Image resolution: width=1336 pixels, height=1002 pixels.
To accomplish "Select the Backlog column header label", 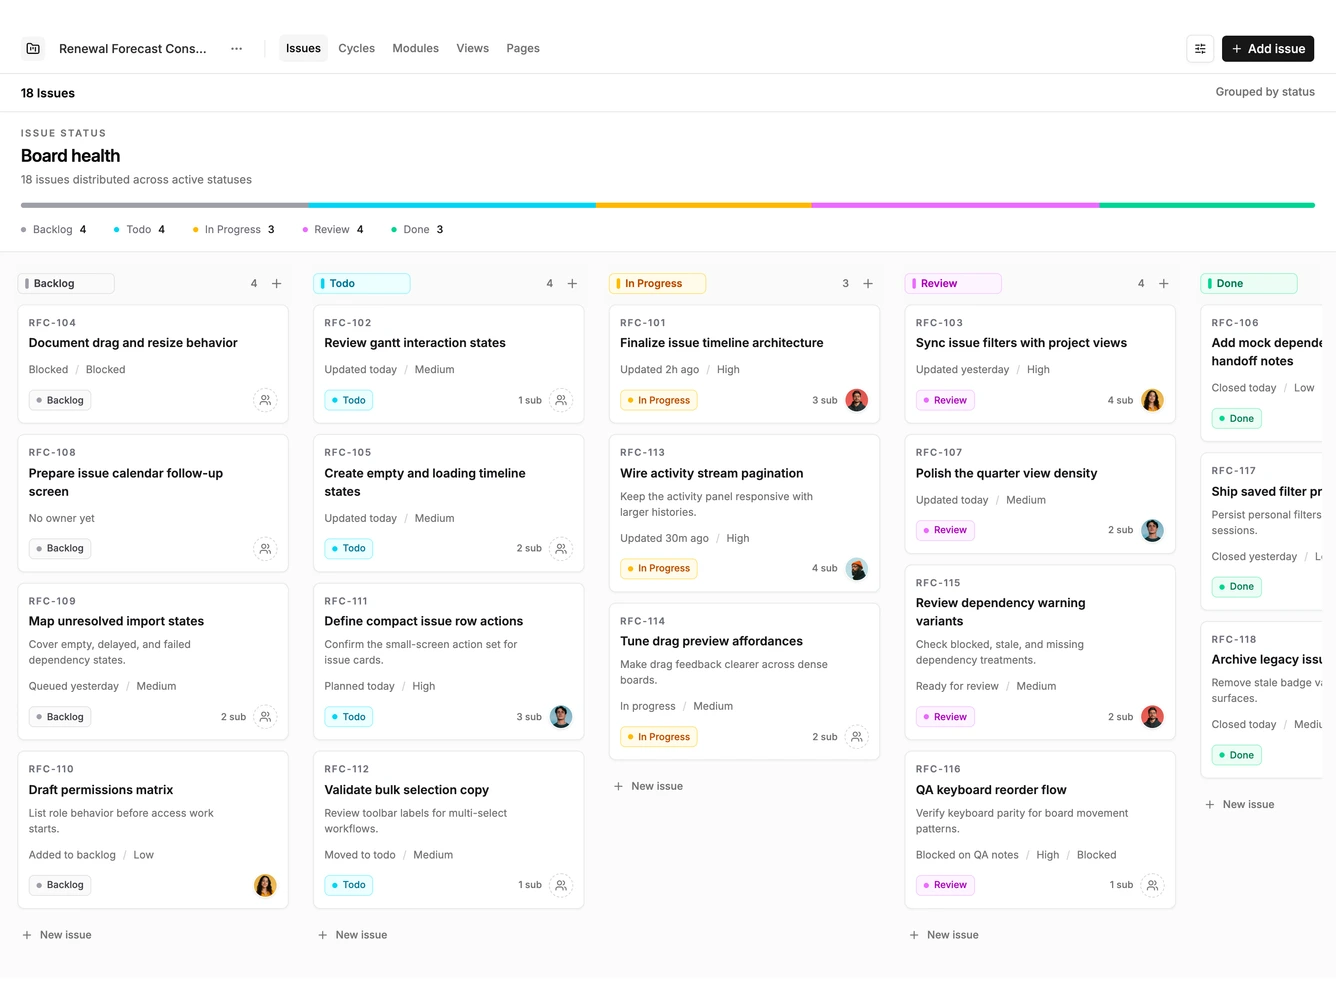I will tap(66, 283).
